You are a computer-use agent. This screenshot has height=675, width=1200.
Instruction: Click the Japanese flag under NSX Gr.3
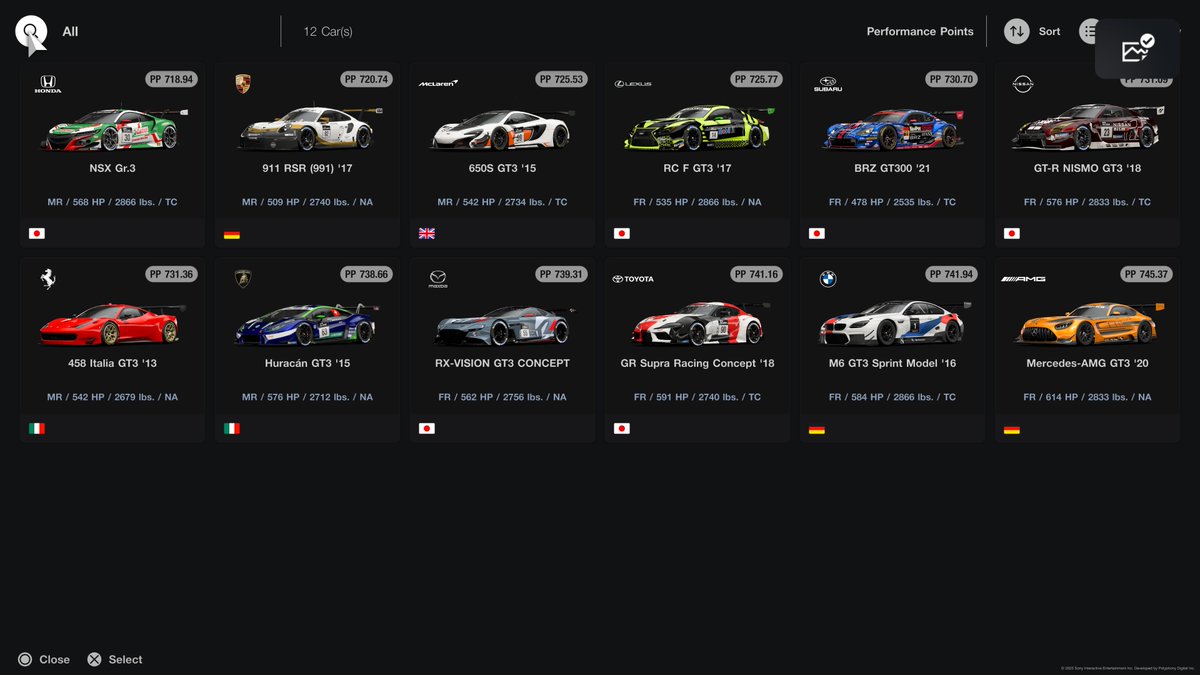37,232
